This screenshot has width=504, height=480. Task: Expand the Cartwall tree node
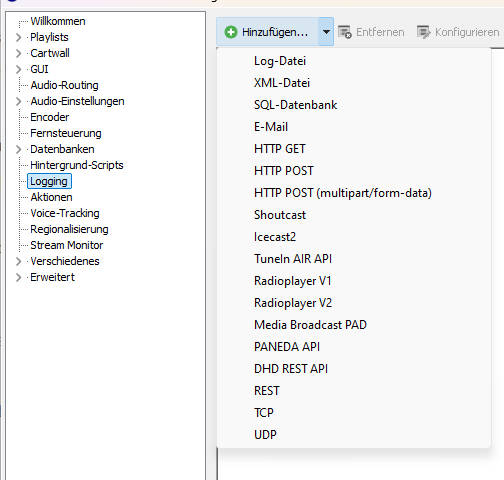click(19, 53)
